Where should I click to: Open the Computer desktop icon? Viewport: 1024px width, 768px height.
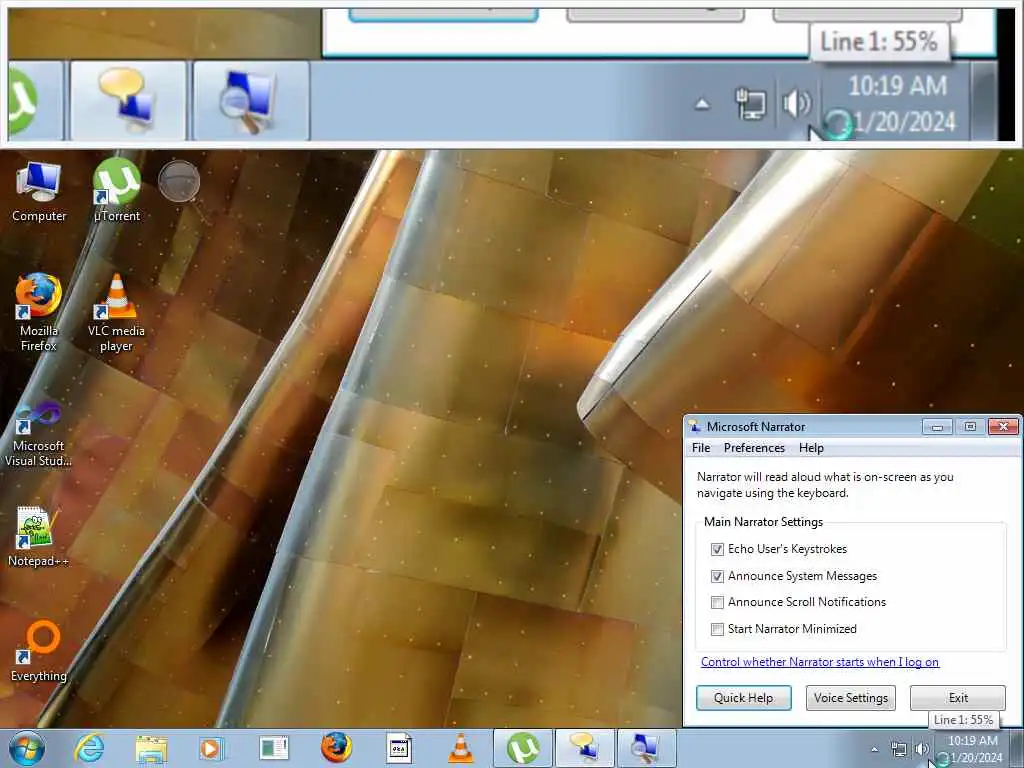(39, 191)
